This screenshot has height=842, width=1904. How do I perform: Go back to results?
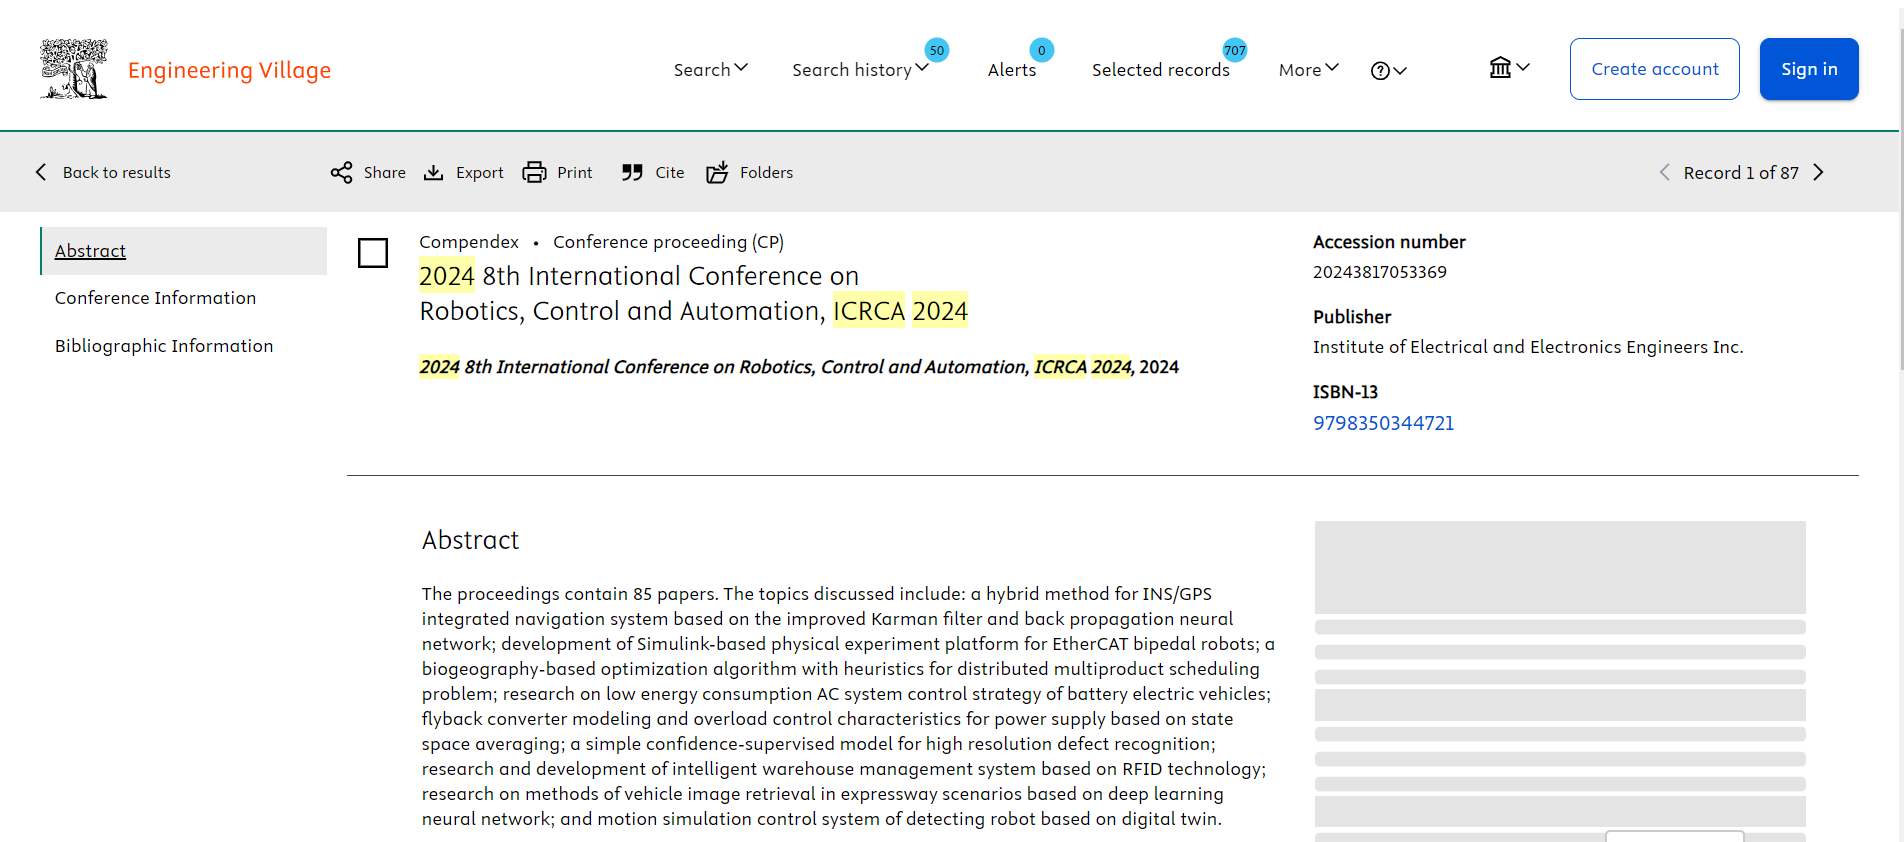coord(116,172)
